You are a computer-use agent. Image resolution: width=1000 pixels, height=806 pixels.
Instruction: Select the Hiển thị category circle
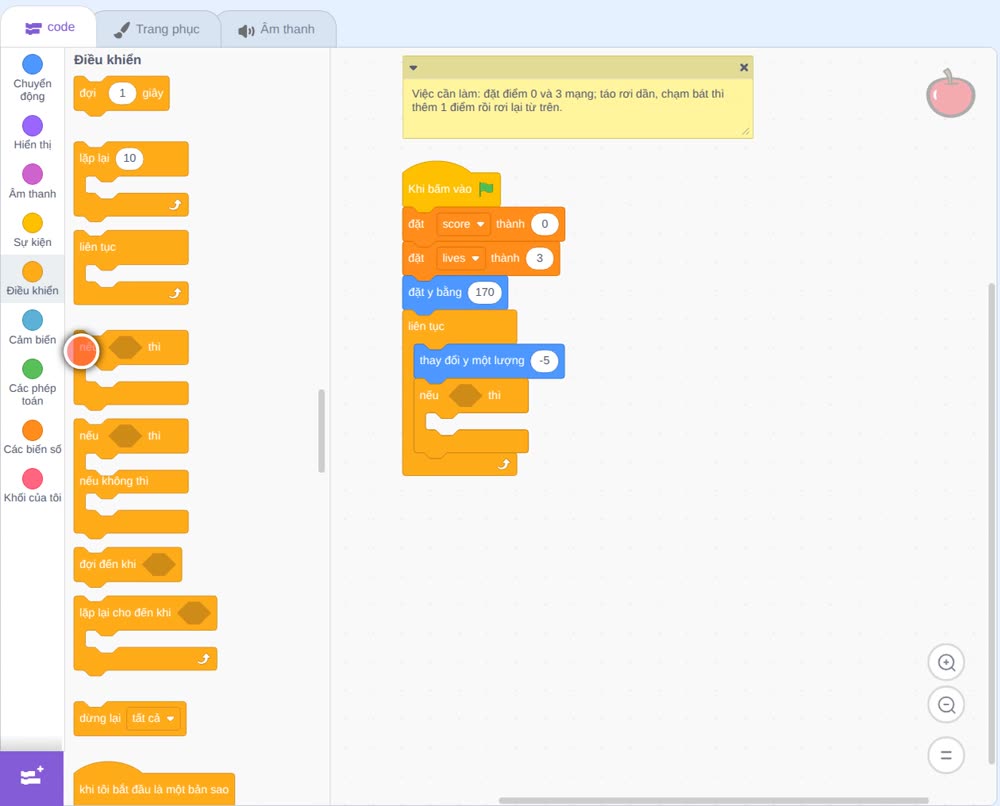[x=33, y=126]
